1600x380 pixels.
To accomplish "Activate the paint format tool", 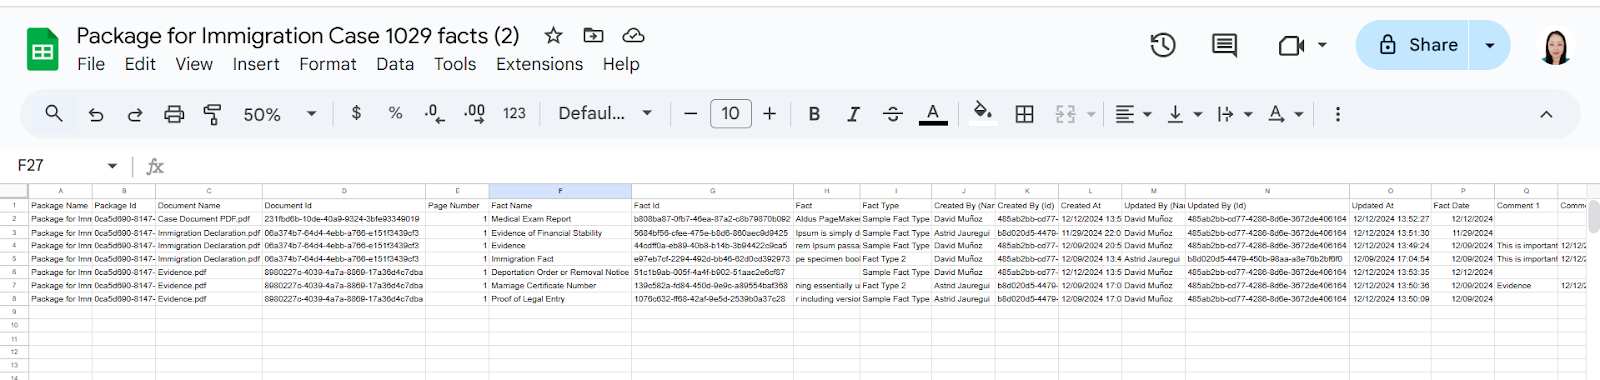I will tap(212, 114).
